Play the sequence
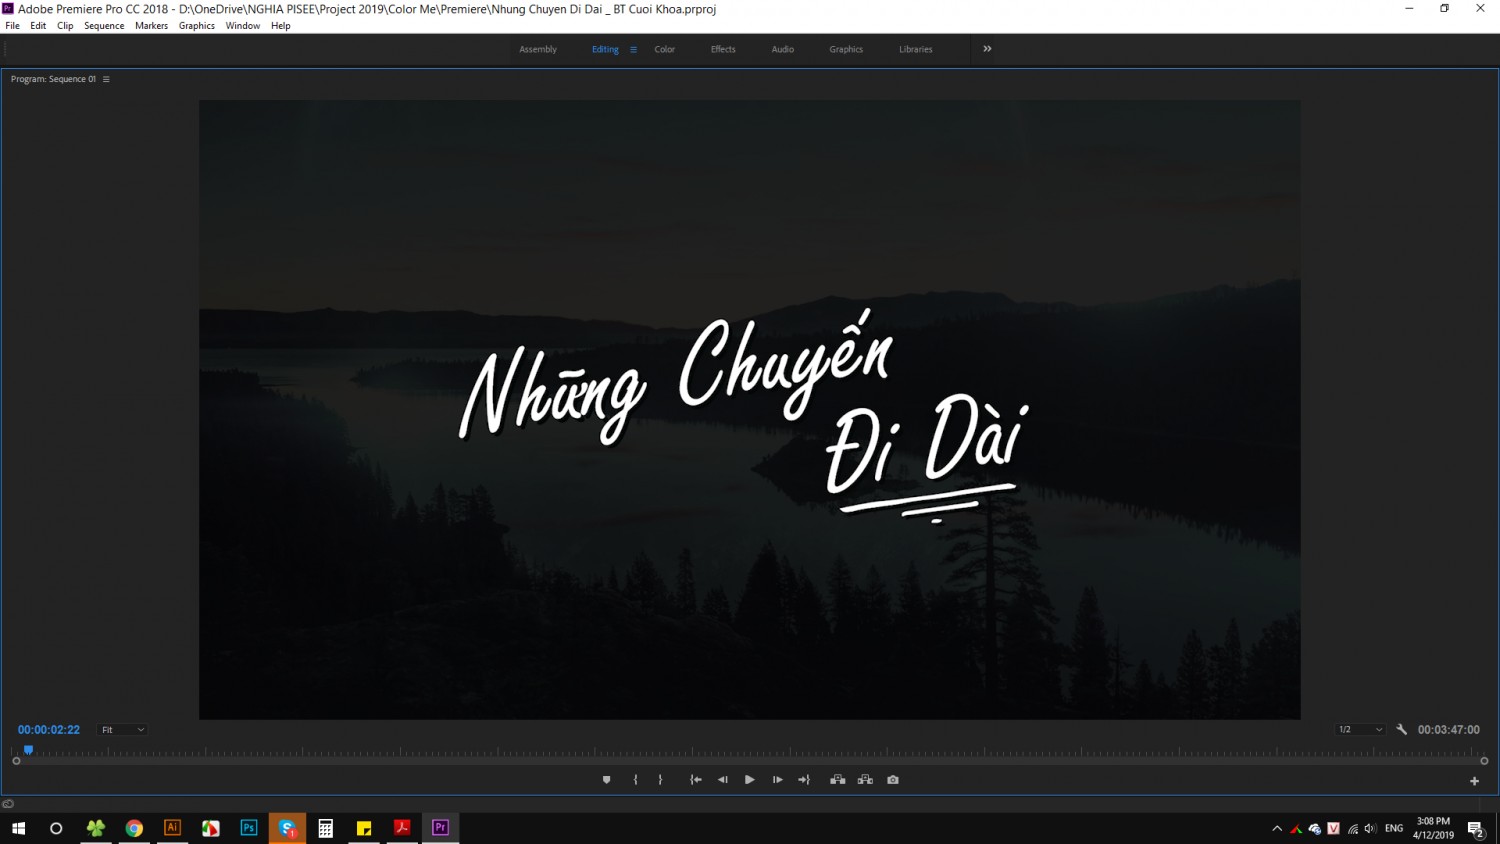Screen dimensions: 1500x844 pos(750,780)
